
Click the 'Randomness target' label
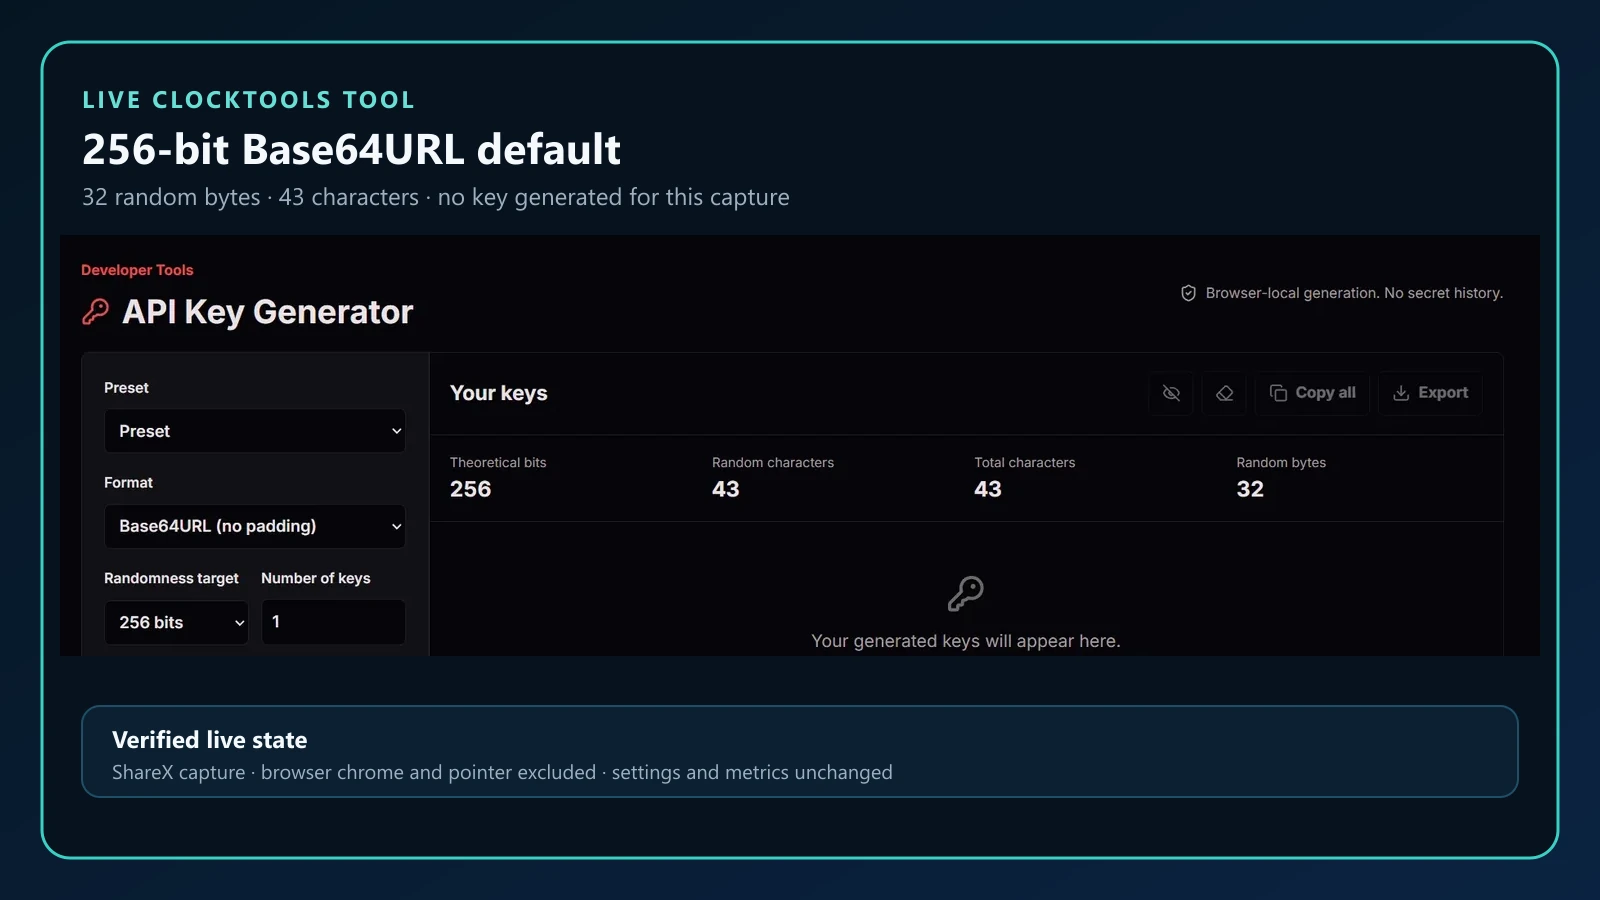pos(171,578)
